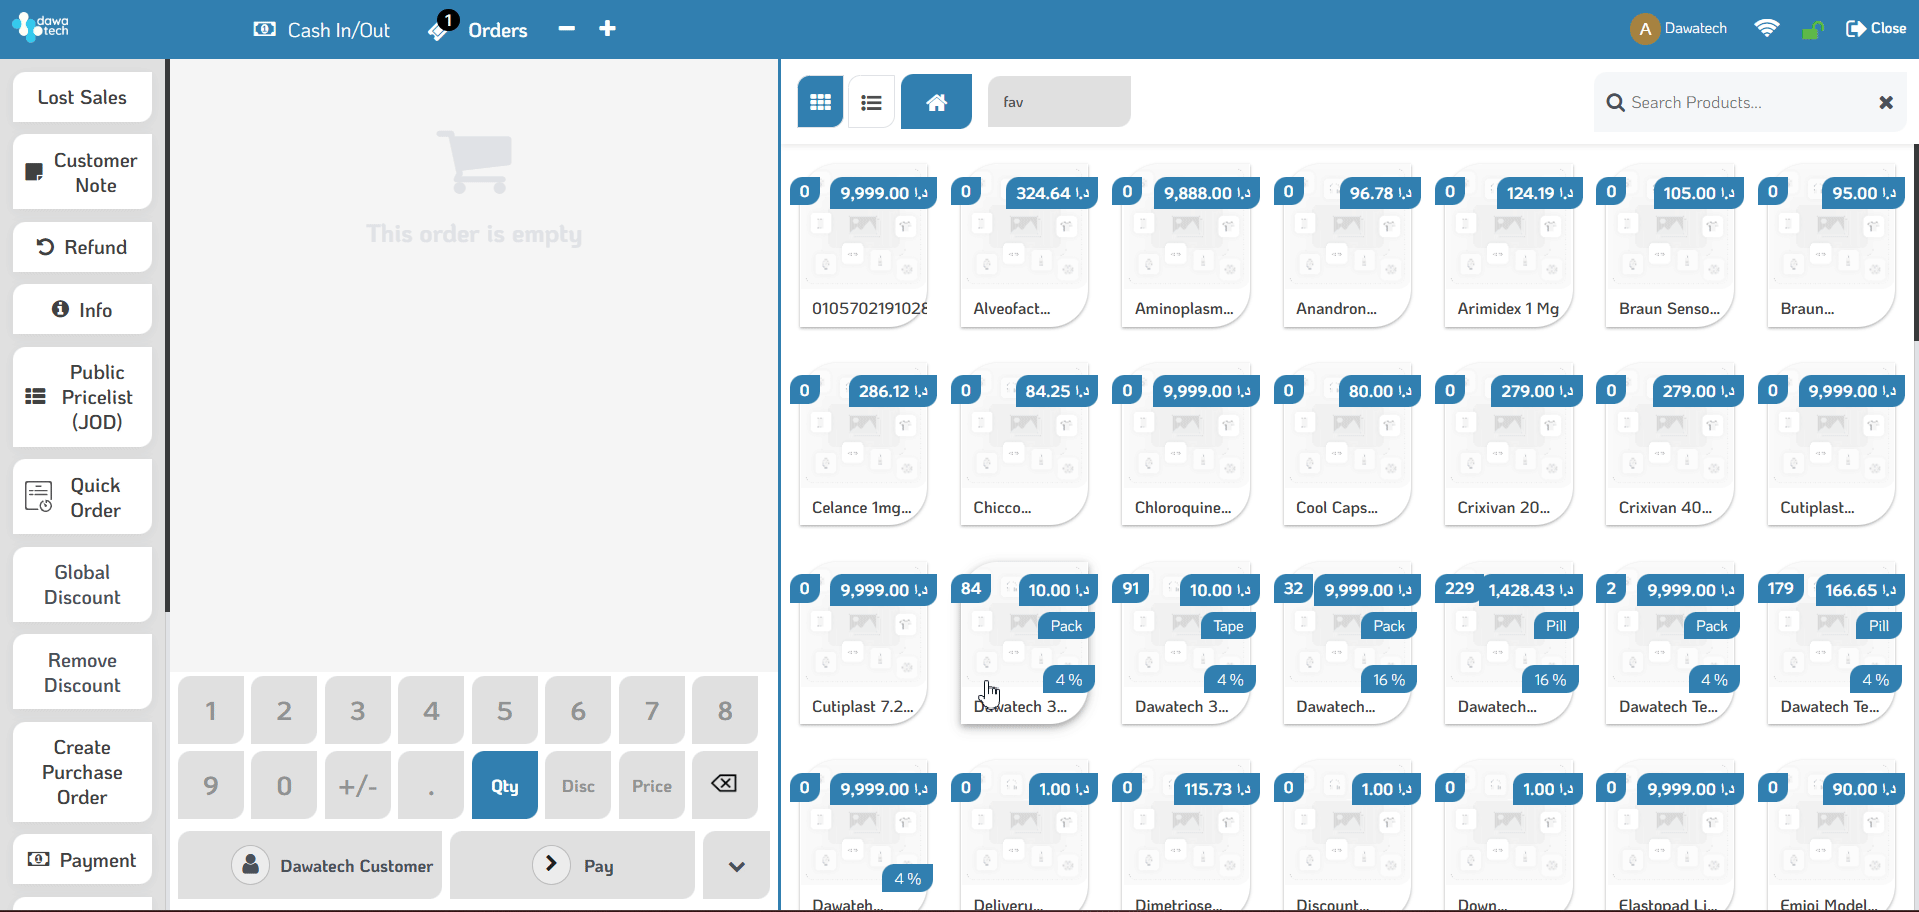Image resolution: width=1919 pixels, height=912 pixels.
Task: Focus the Search Products field
Action: pyautogui.click(x=1750, y=102)
